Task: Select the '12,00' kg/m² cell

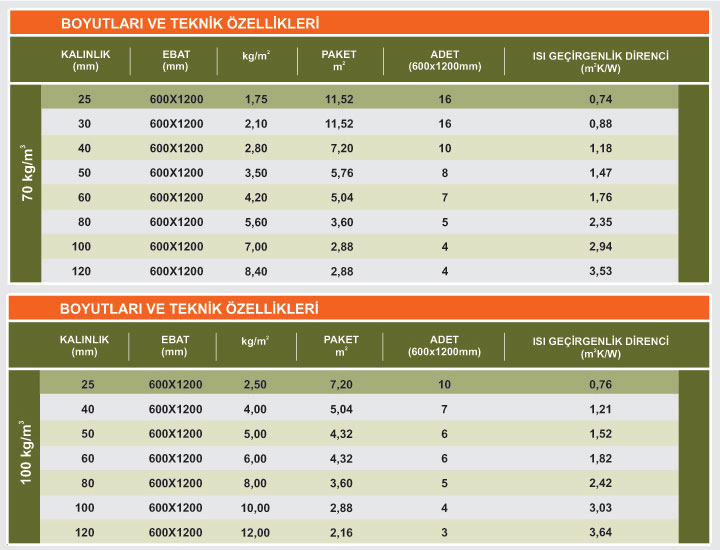Action: pos(255,533)
